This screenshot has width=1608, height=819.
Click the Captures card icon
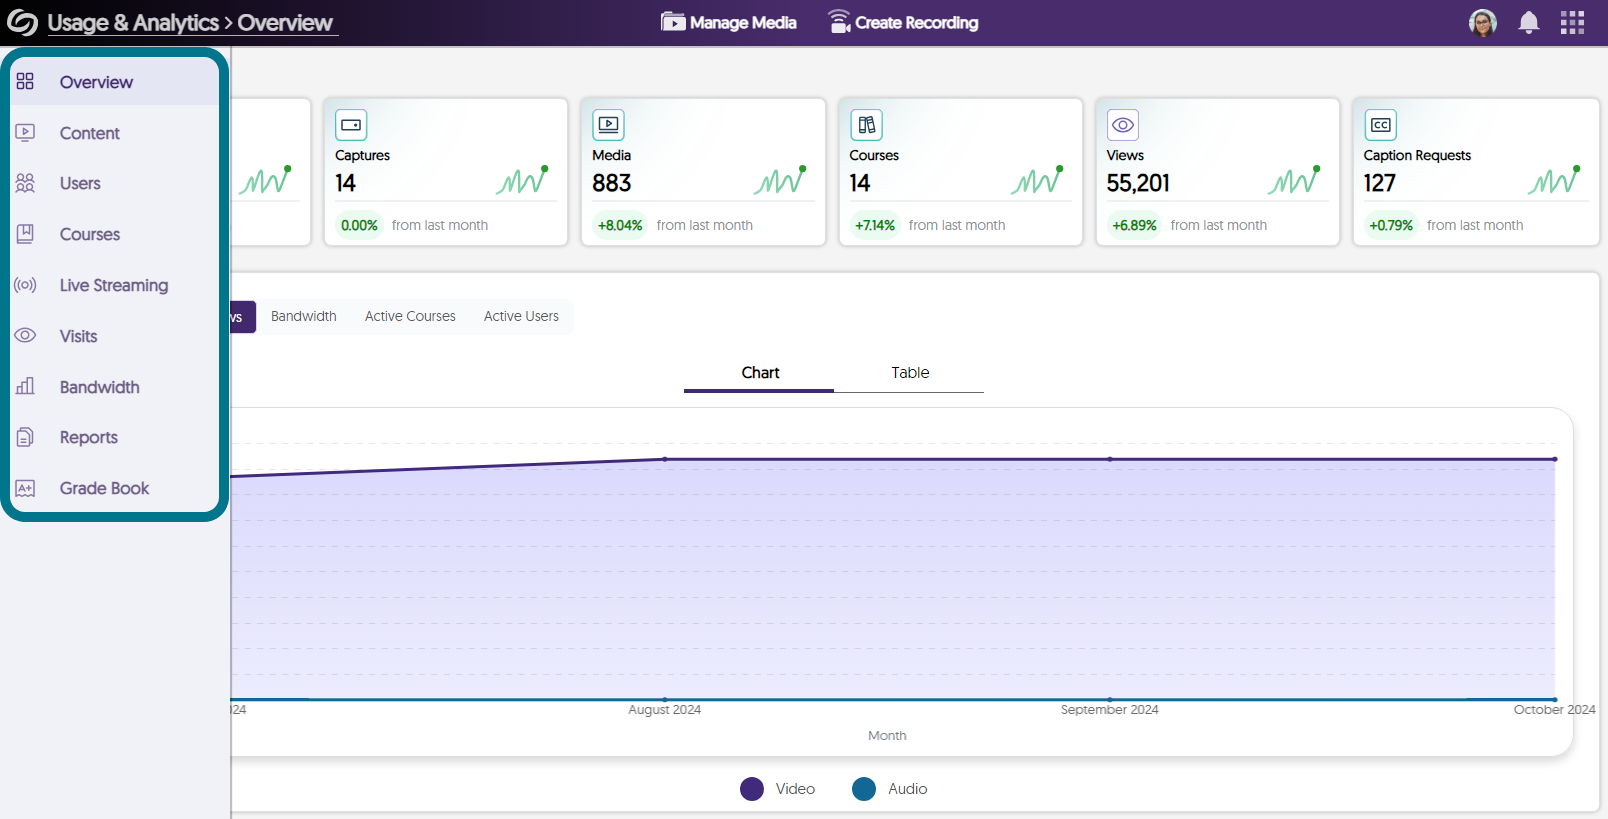click(x=351, y=125)
